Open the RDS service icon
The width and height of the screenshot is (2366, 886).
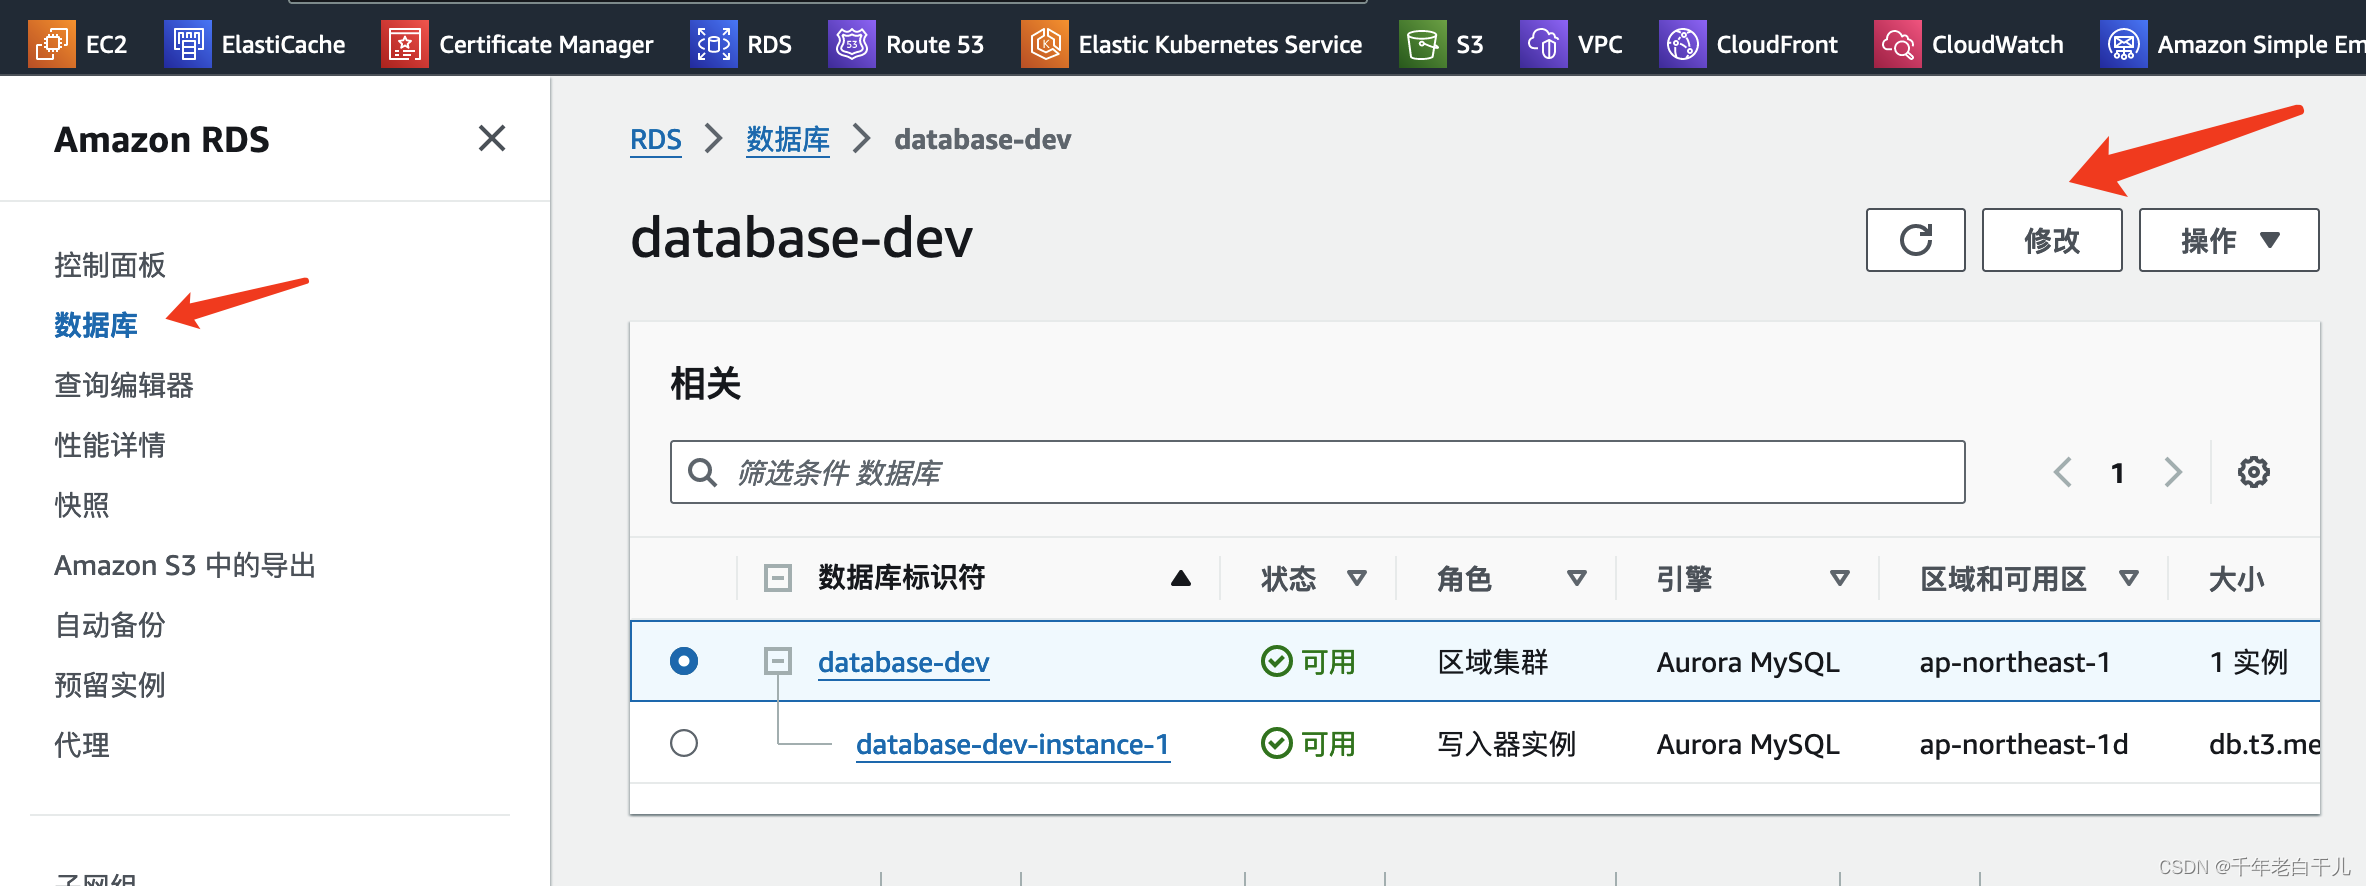[714, 44]
